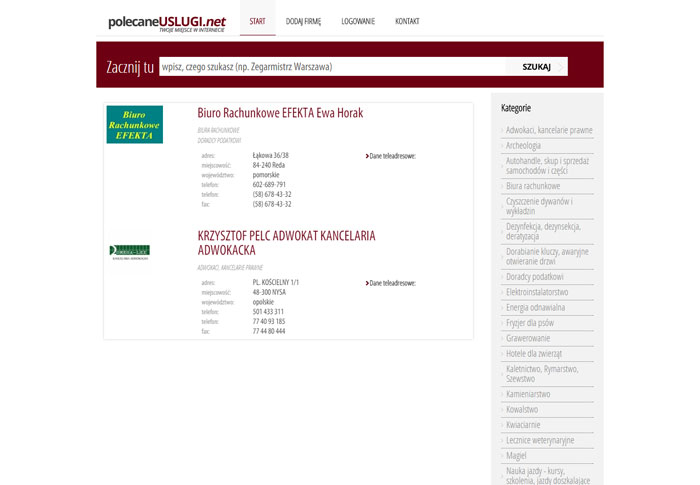Image resolution: width=700 pixels, height=485 pixels.
Task: Click the 'Biura rachunkowe' tag under EFEKTA
Action: click(218, 130)
